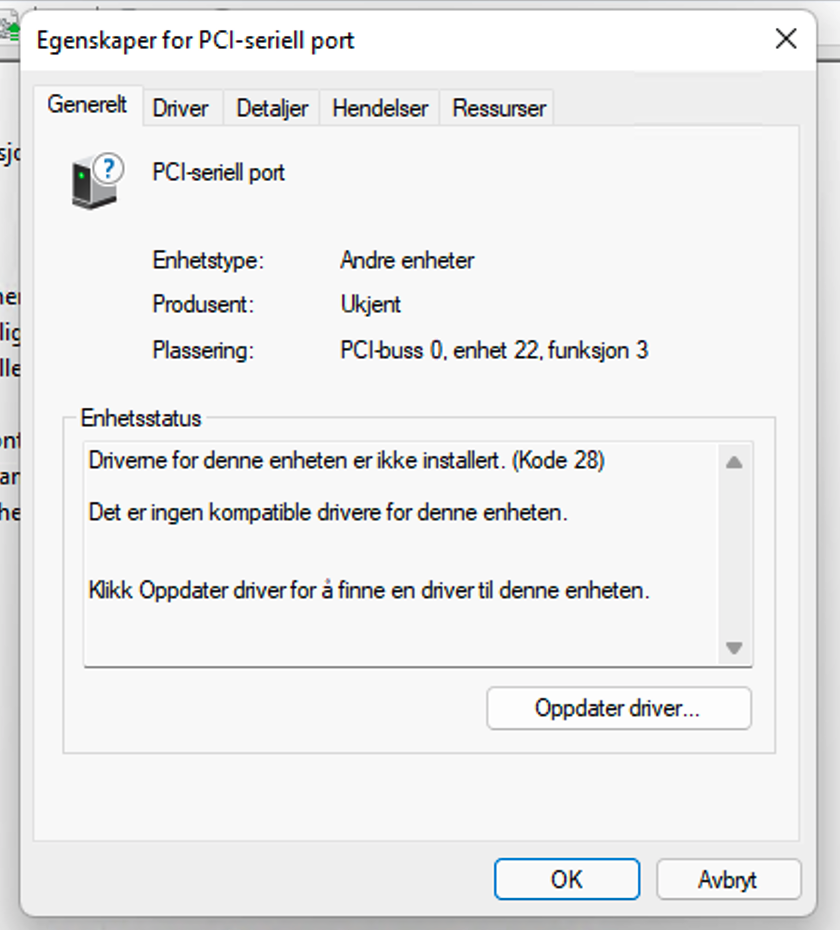This screenshot has height=930, width=840.
Task: Confirm the dialog with OK
Action: tap(567, 879)
